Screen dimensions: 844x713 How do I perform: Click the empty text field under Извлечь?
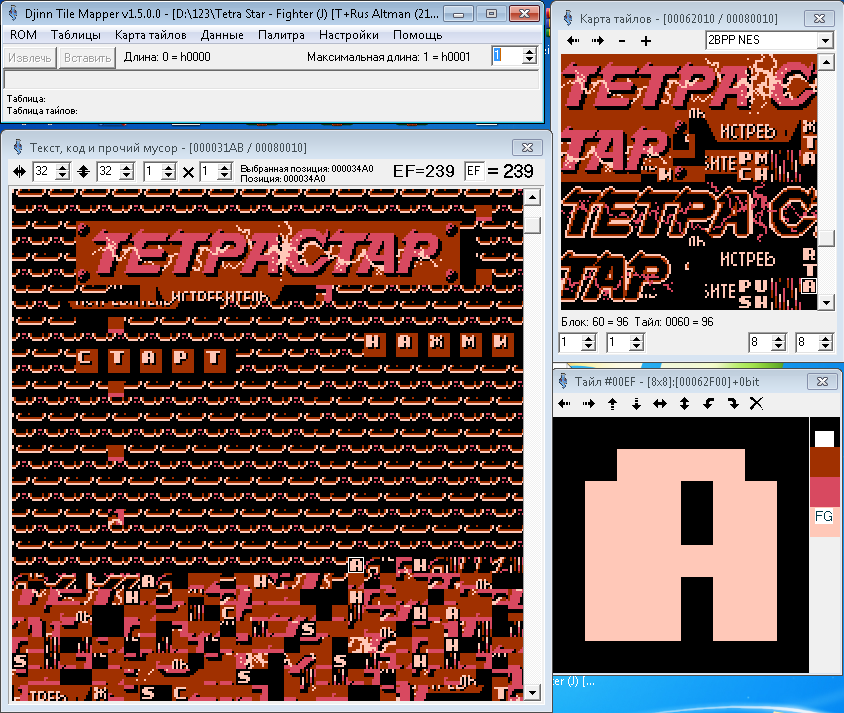point(272,80)
